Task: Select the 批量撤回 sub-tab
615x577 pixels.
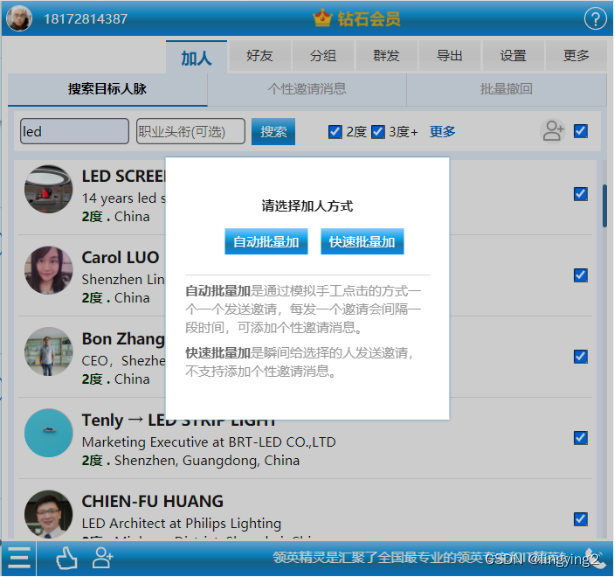Action: point(506,89)
